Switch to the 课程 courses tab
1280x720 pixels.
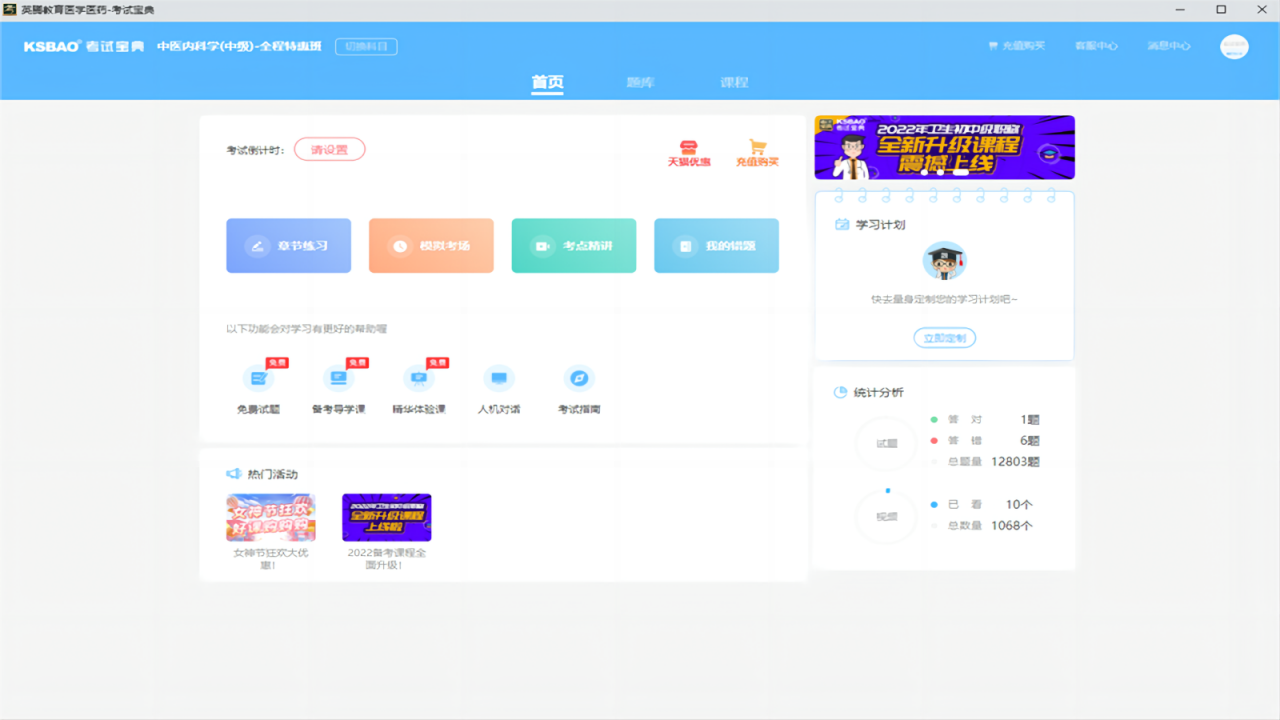pyautogui.click(x=734, y=82)
